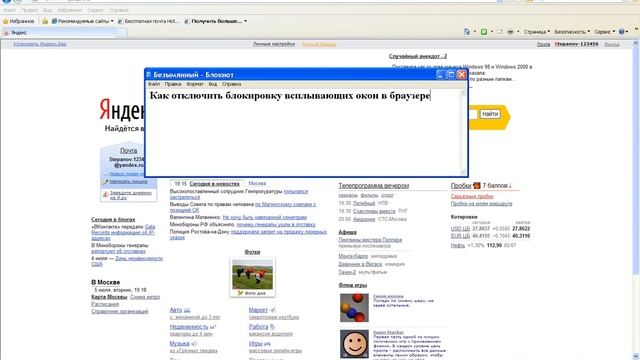This screenshot has width=640, height=360.
Task: Click the Сегодня в блогах heading
Action: 113,220
